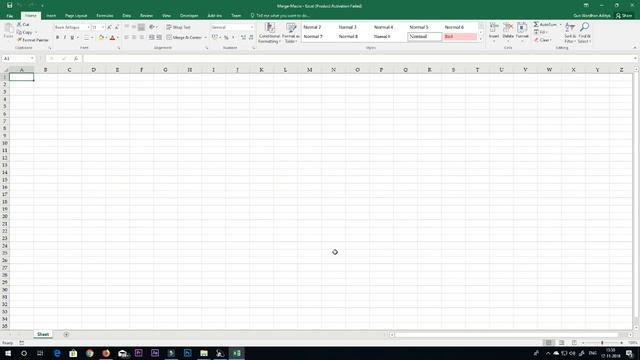This screenshot has height=360, width=640.
Task: Switch to Page Layout view in status bar
Action: coord(562,342)
